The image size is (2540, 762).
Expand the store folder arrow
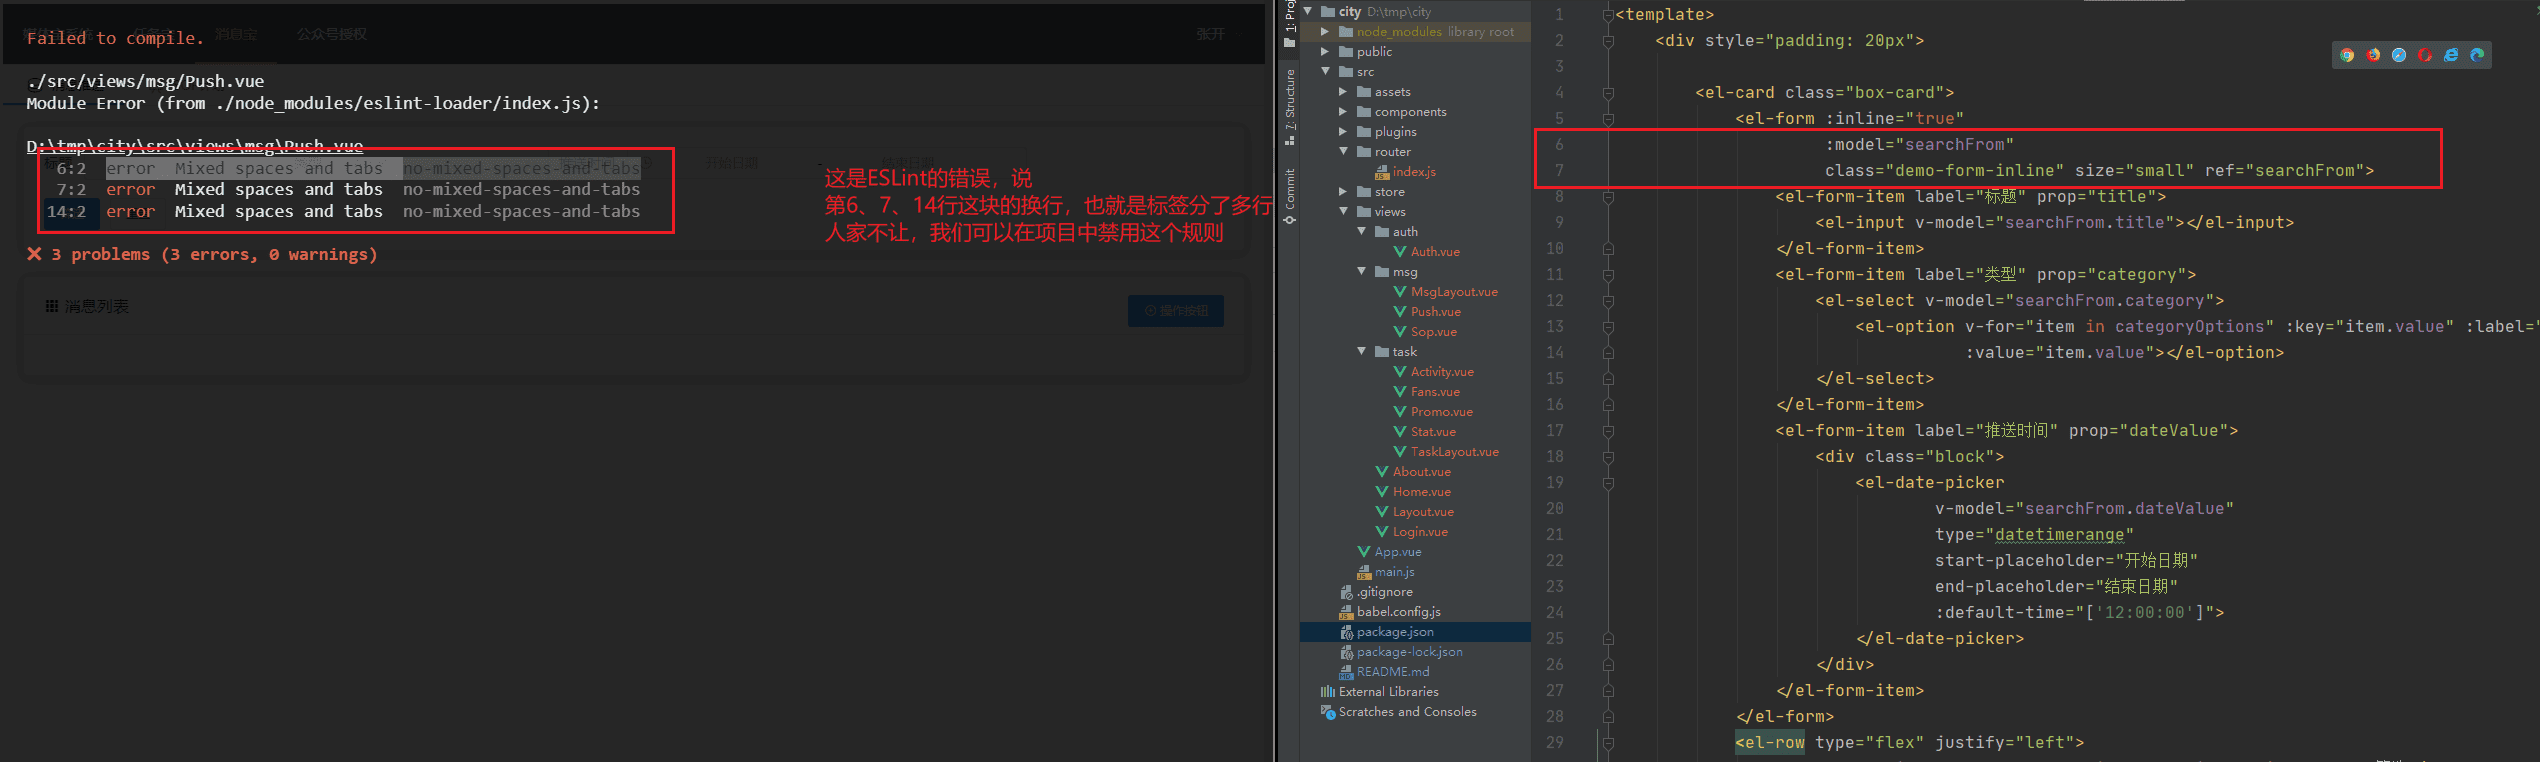coord(1344,192)
